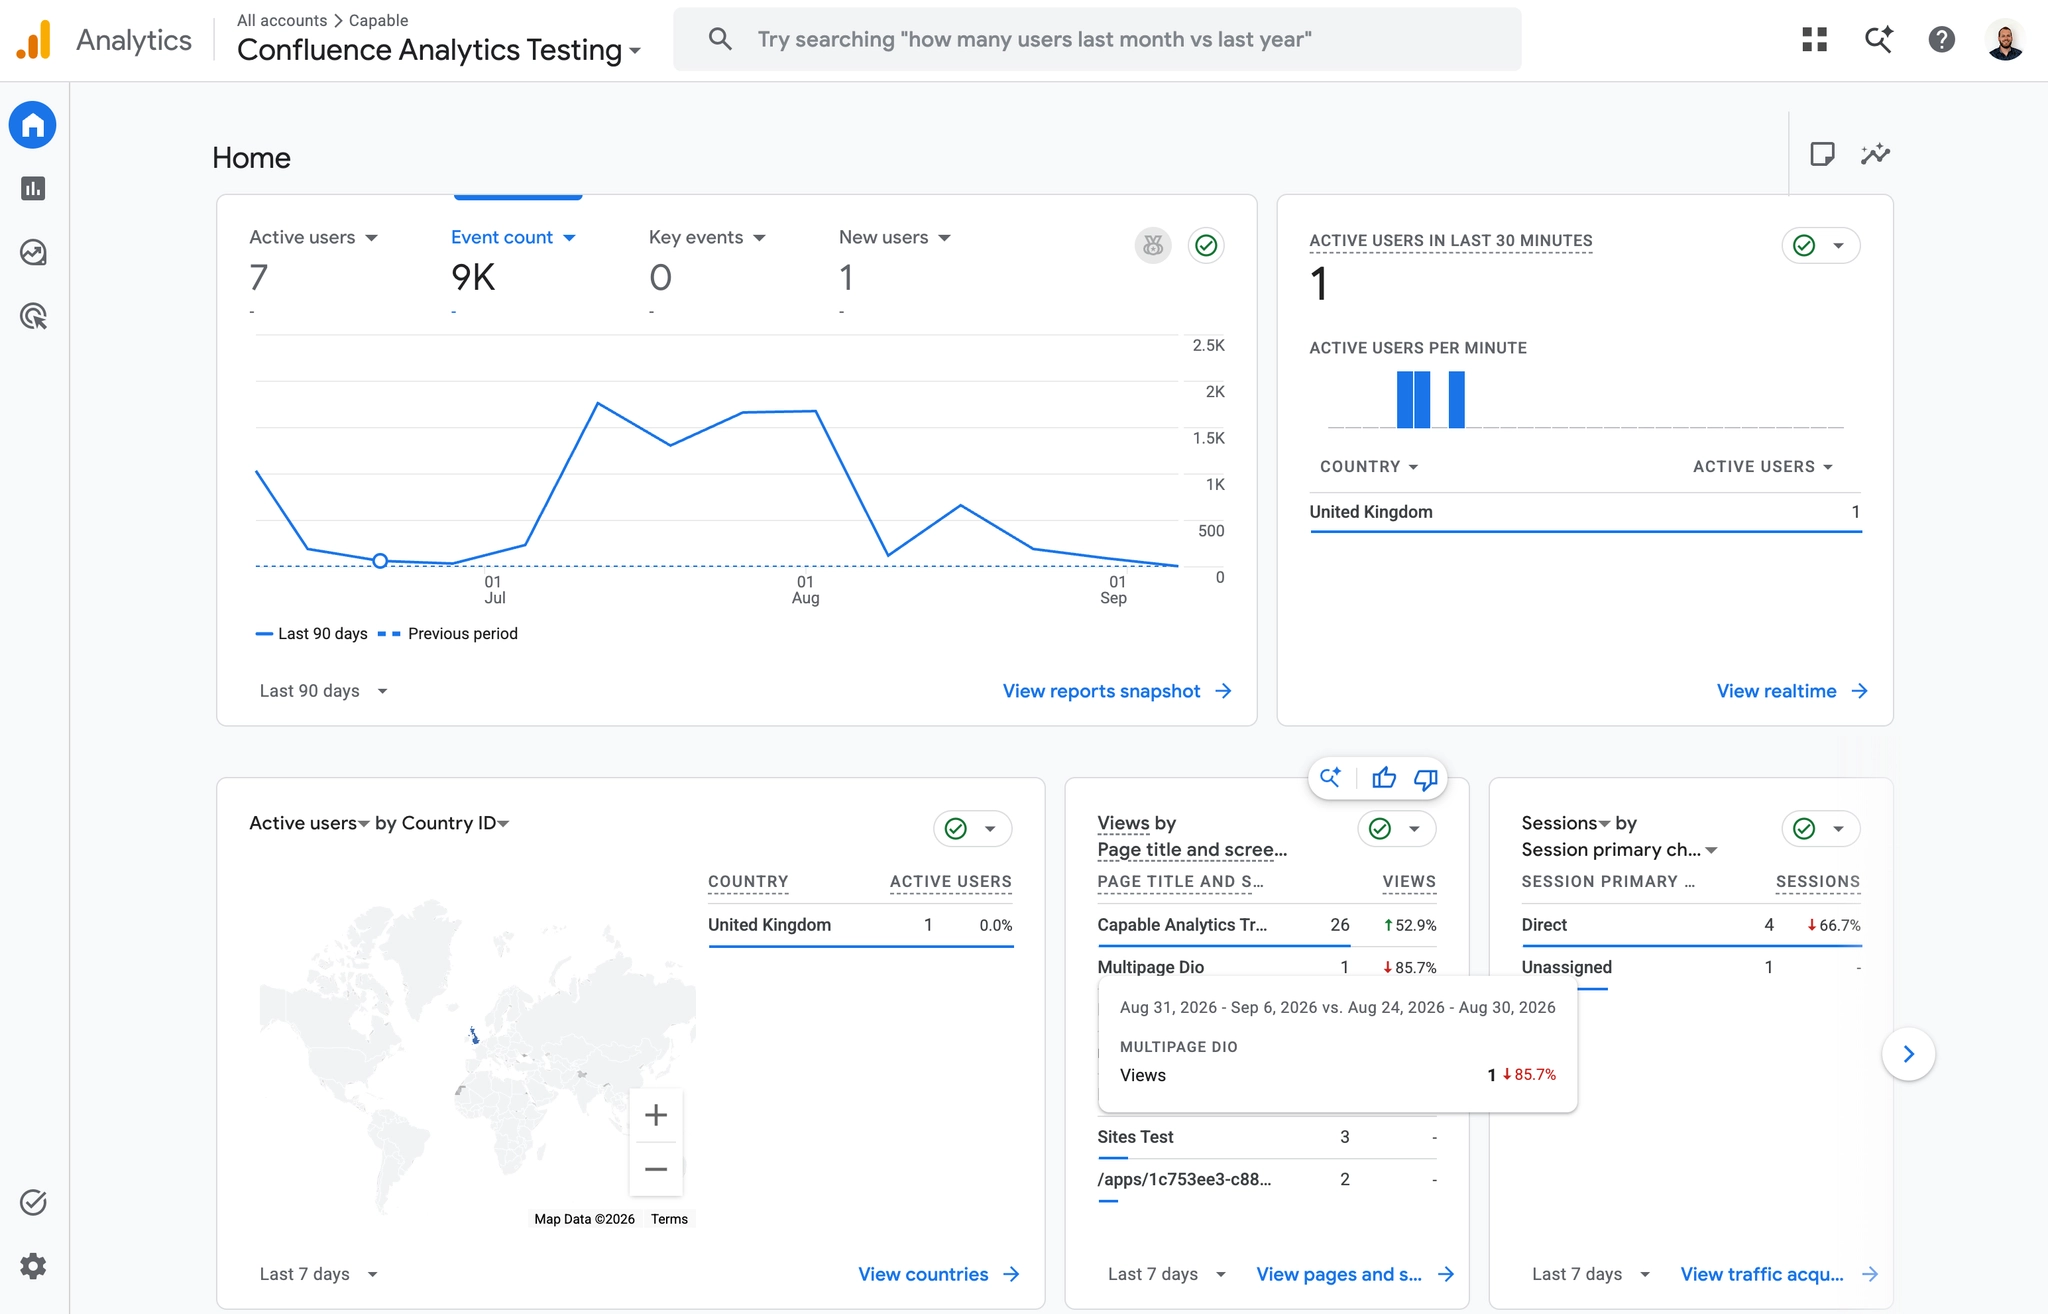Zoom in on the world map

click(656, 1115)
